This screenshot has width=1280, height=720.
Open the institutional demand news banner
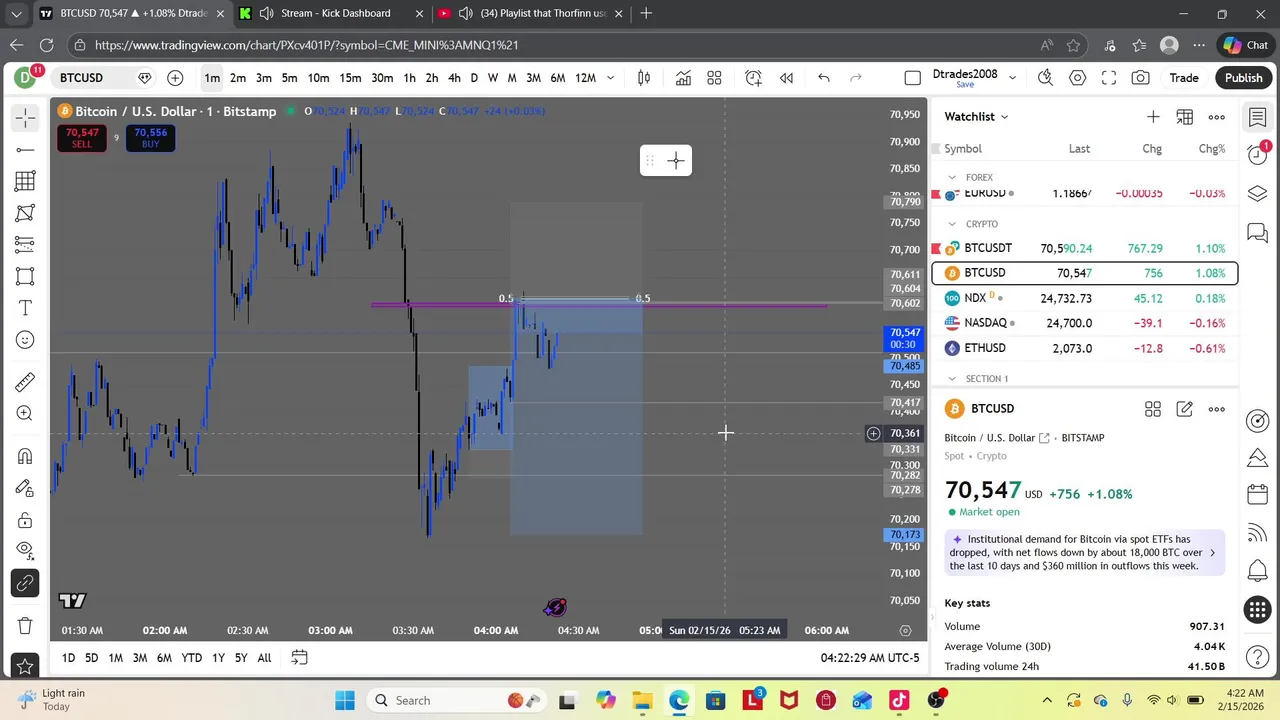click(x=1085, y=552)
